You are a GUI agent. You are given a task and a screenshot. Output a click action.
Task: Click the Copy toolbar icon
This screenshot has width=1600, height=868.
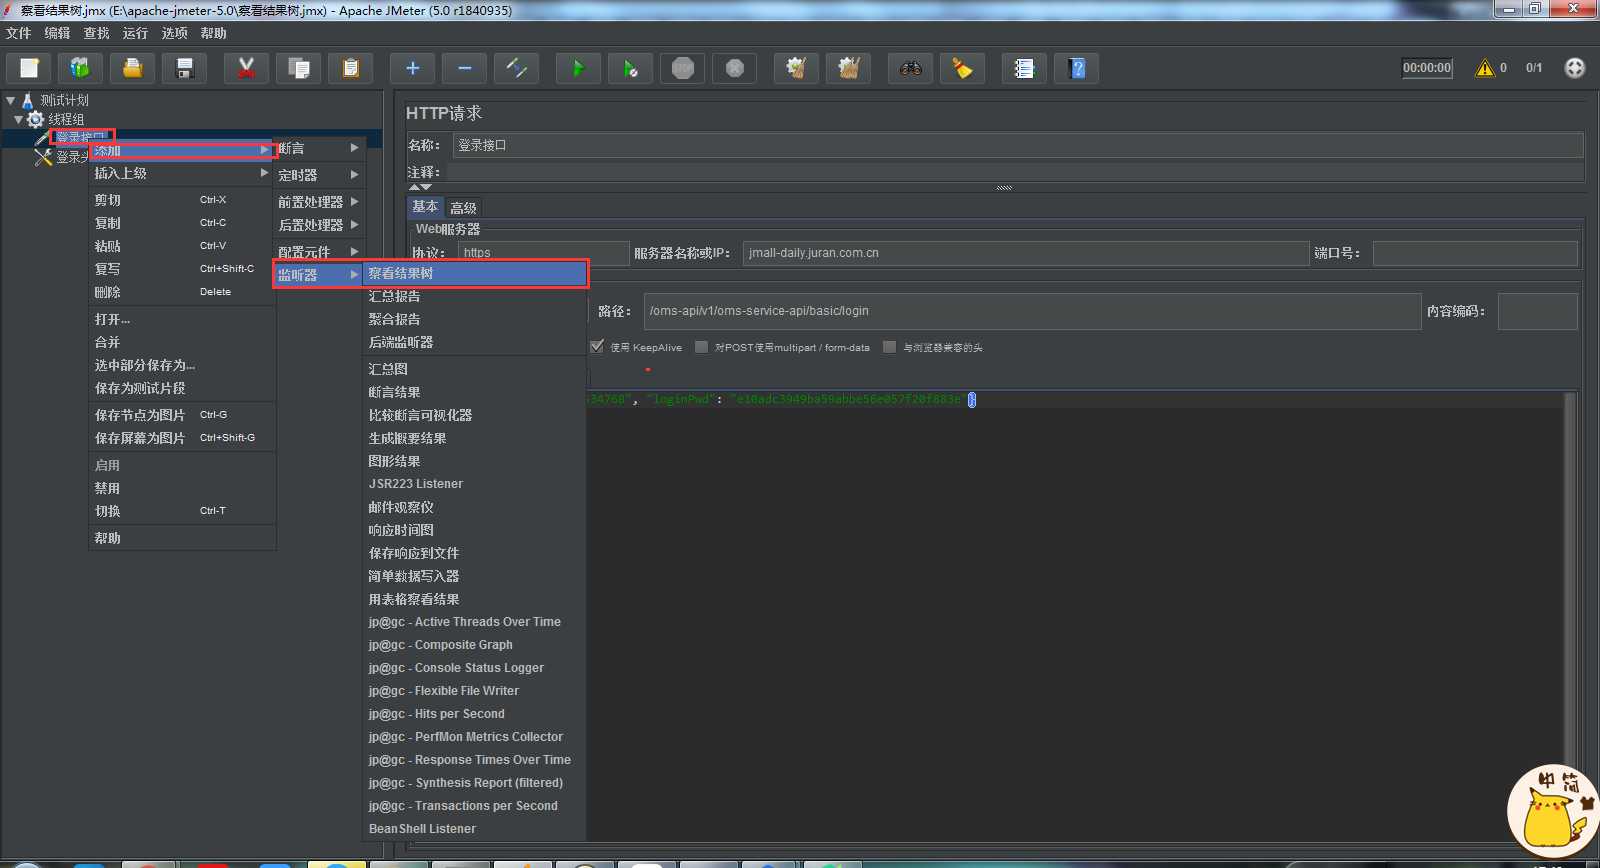click(x=299, y=68)
